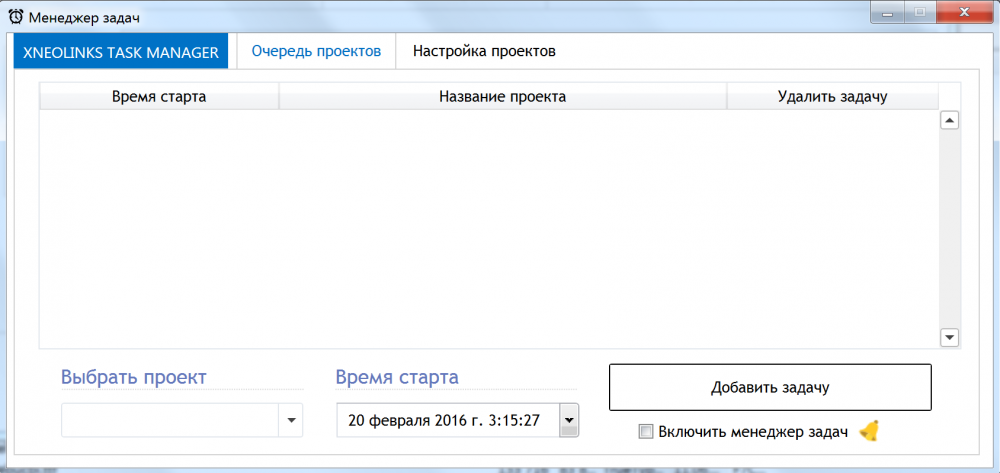Click the date field showing 20 февраля 2016
Screen dimensions: 1000x473
(448, 420)
